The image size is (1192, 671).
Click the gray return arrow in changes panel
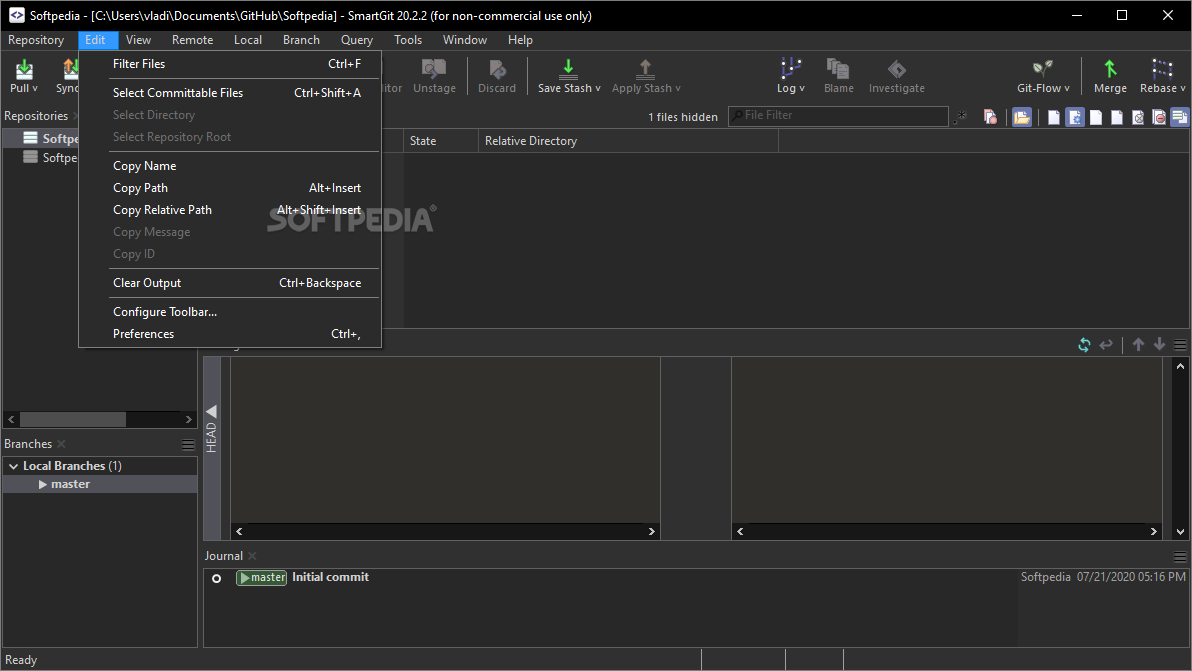(x=1106, y=345)
